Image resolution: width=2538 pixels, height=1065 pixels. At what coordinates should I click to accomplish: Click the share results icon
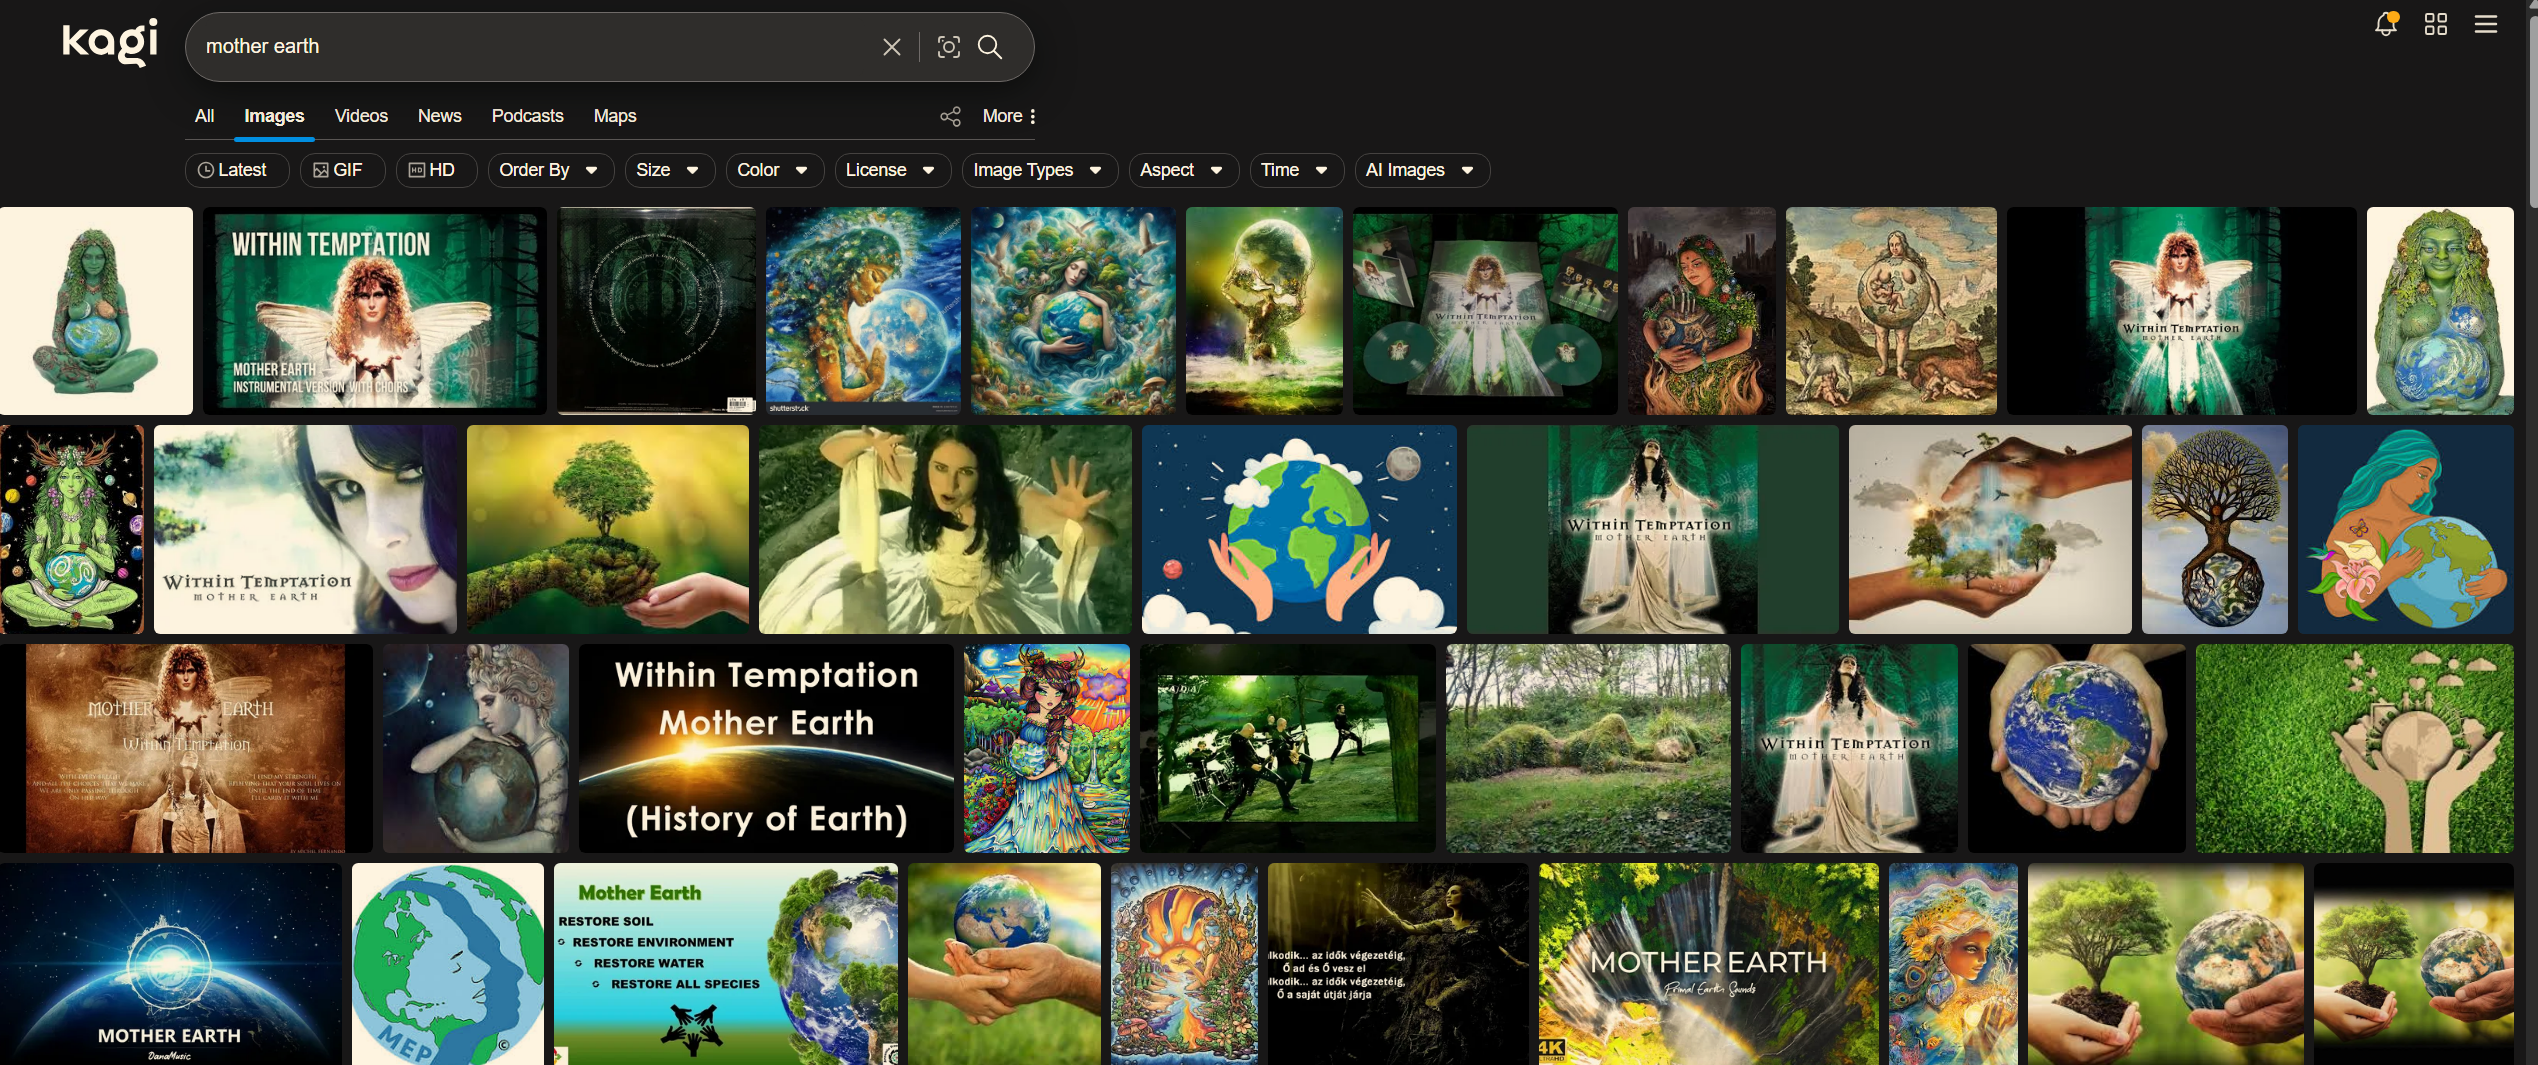pos(949,116)
